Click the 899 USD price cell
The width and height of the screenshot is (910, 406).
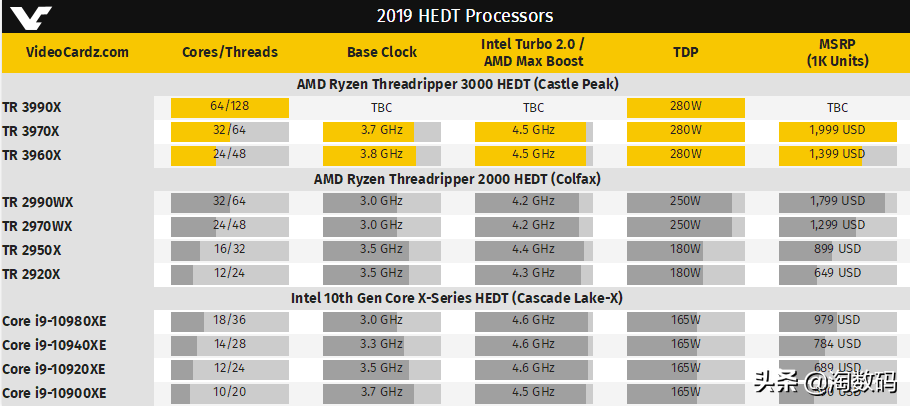[837, 251]
